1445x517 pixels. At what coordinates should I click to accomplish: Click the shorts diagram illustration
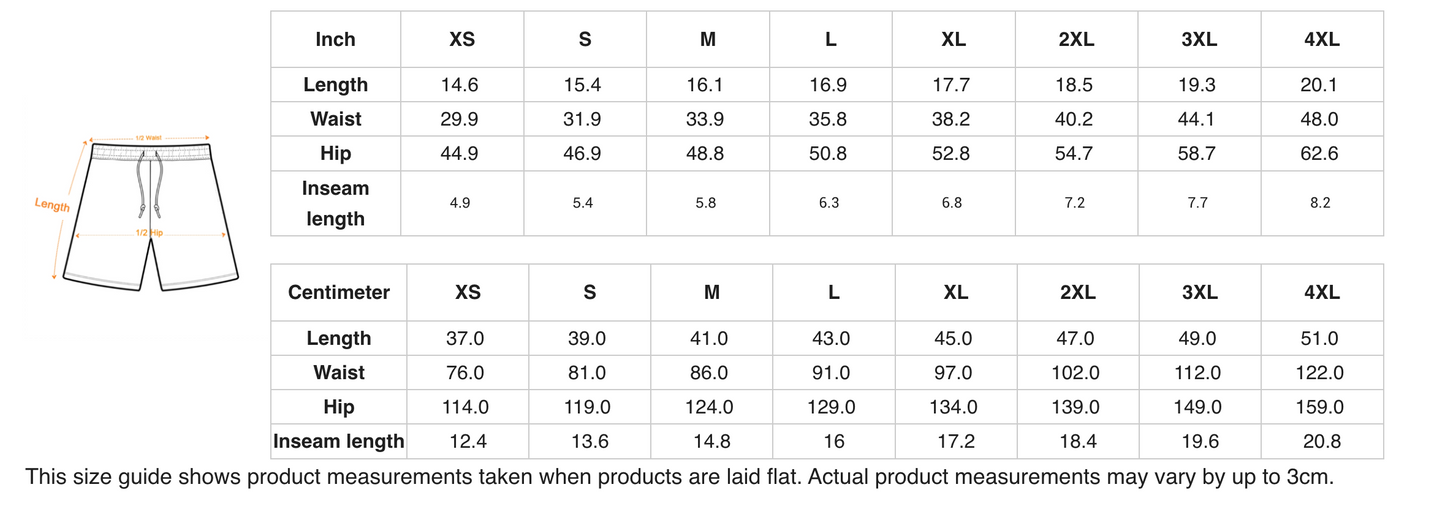coord(151,215)
